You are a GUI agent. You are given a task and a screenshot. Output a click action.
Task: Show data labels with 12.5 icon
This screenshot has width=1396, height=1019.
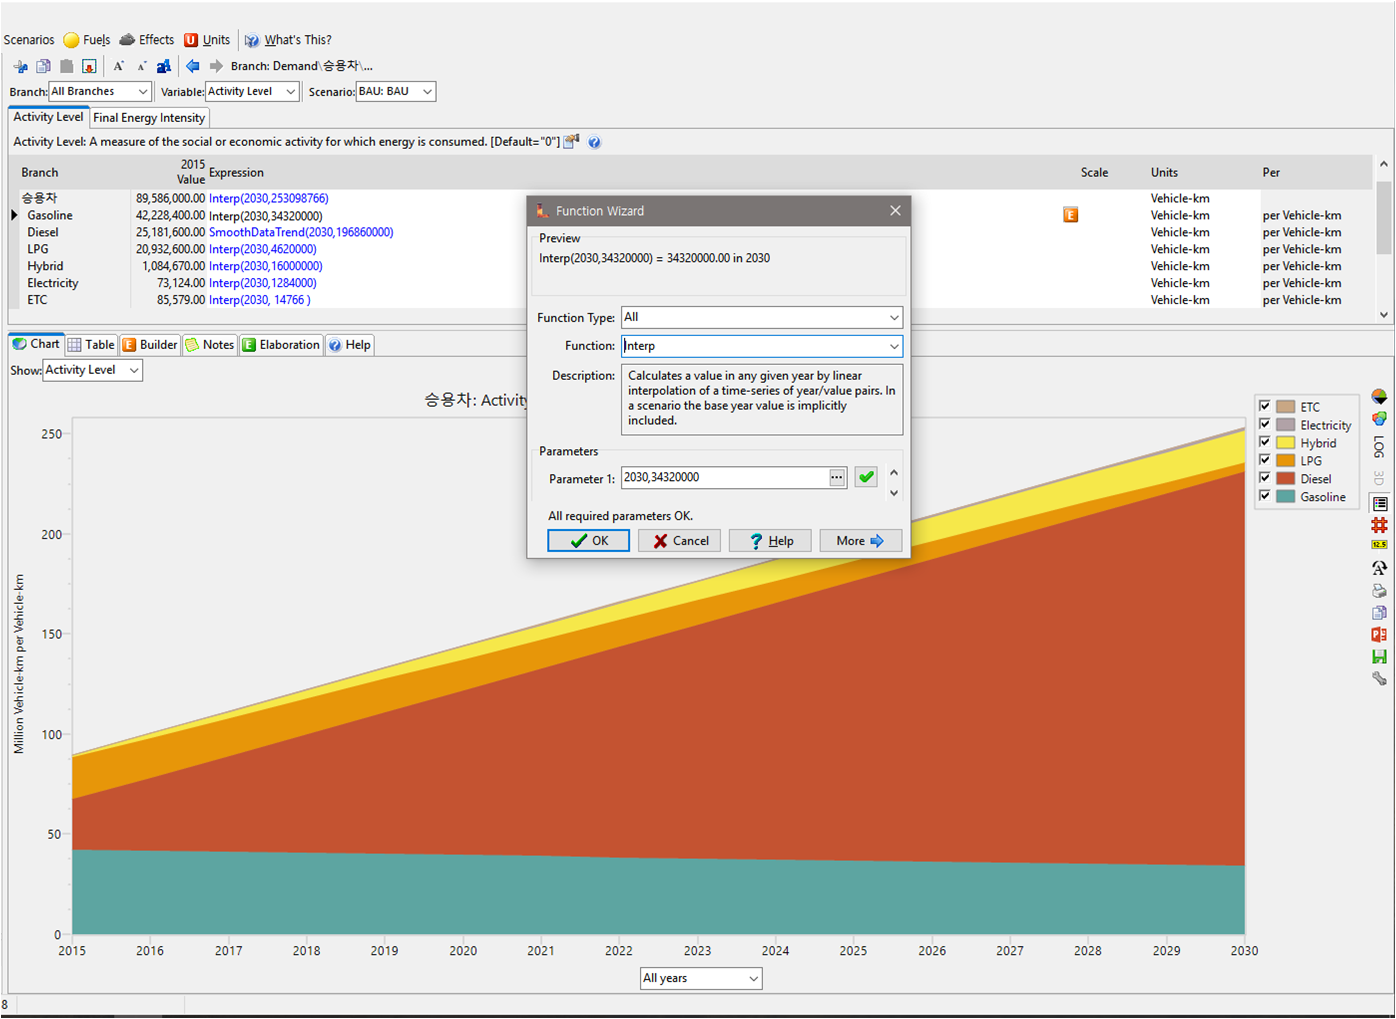[x=1379, y=545]
